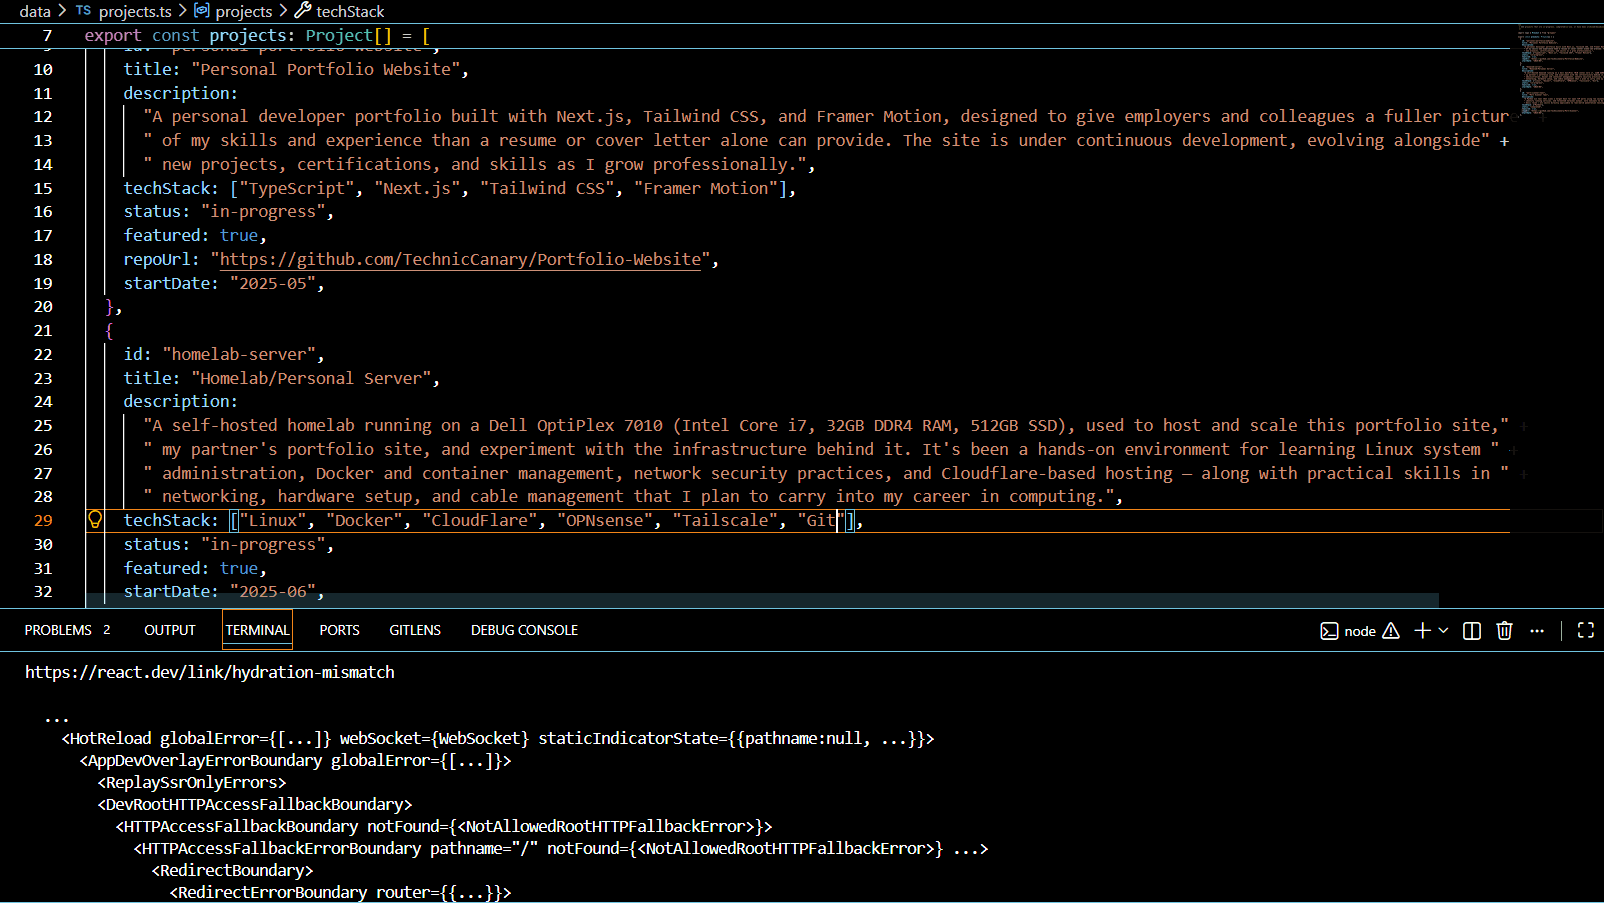
Task: Switch to the PROBLEMS tab
Action: 68,630
